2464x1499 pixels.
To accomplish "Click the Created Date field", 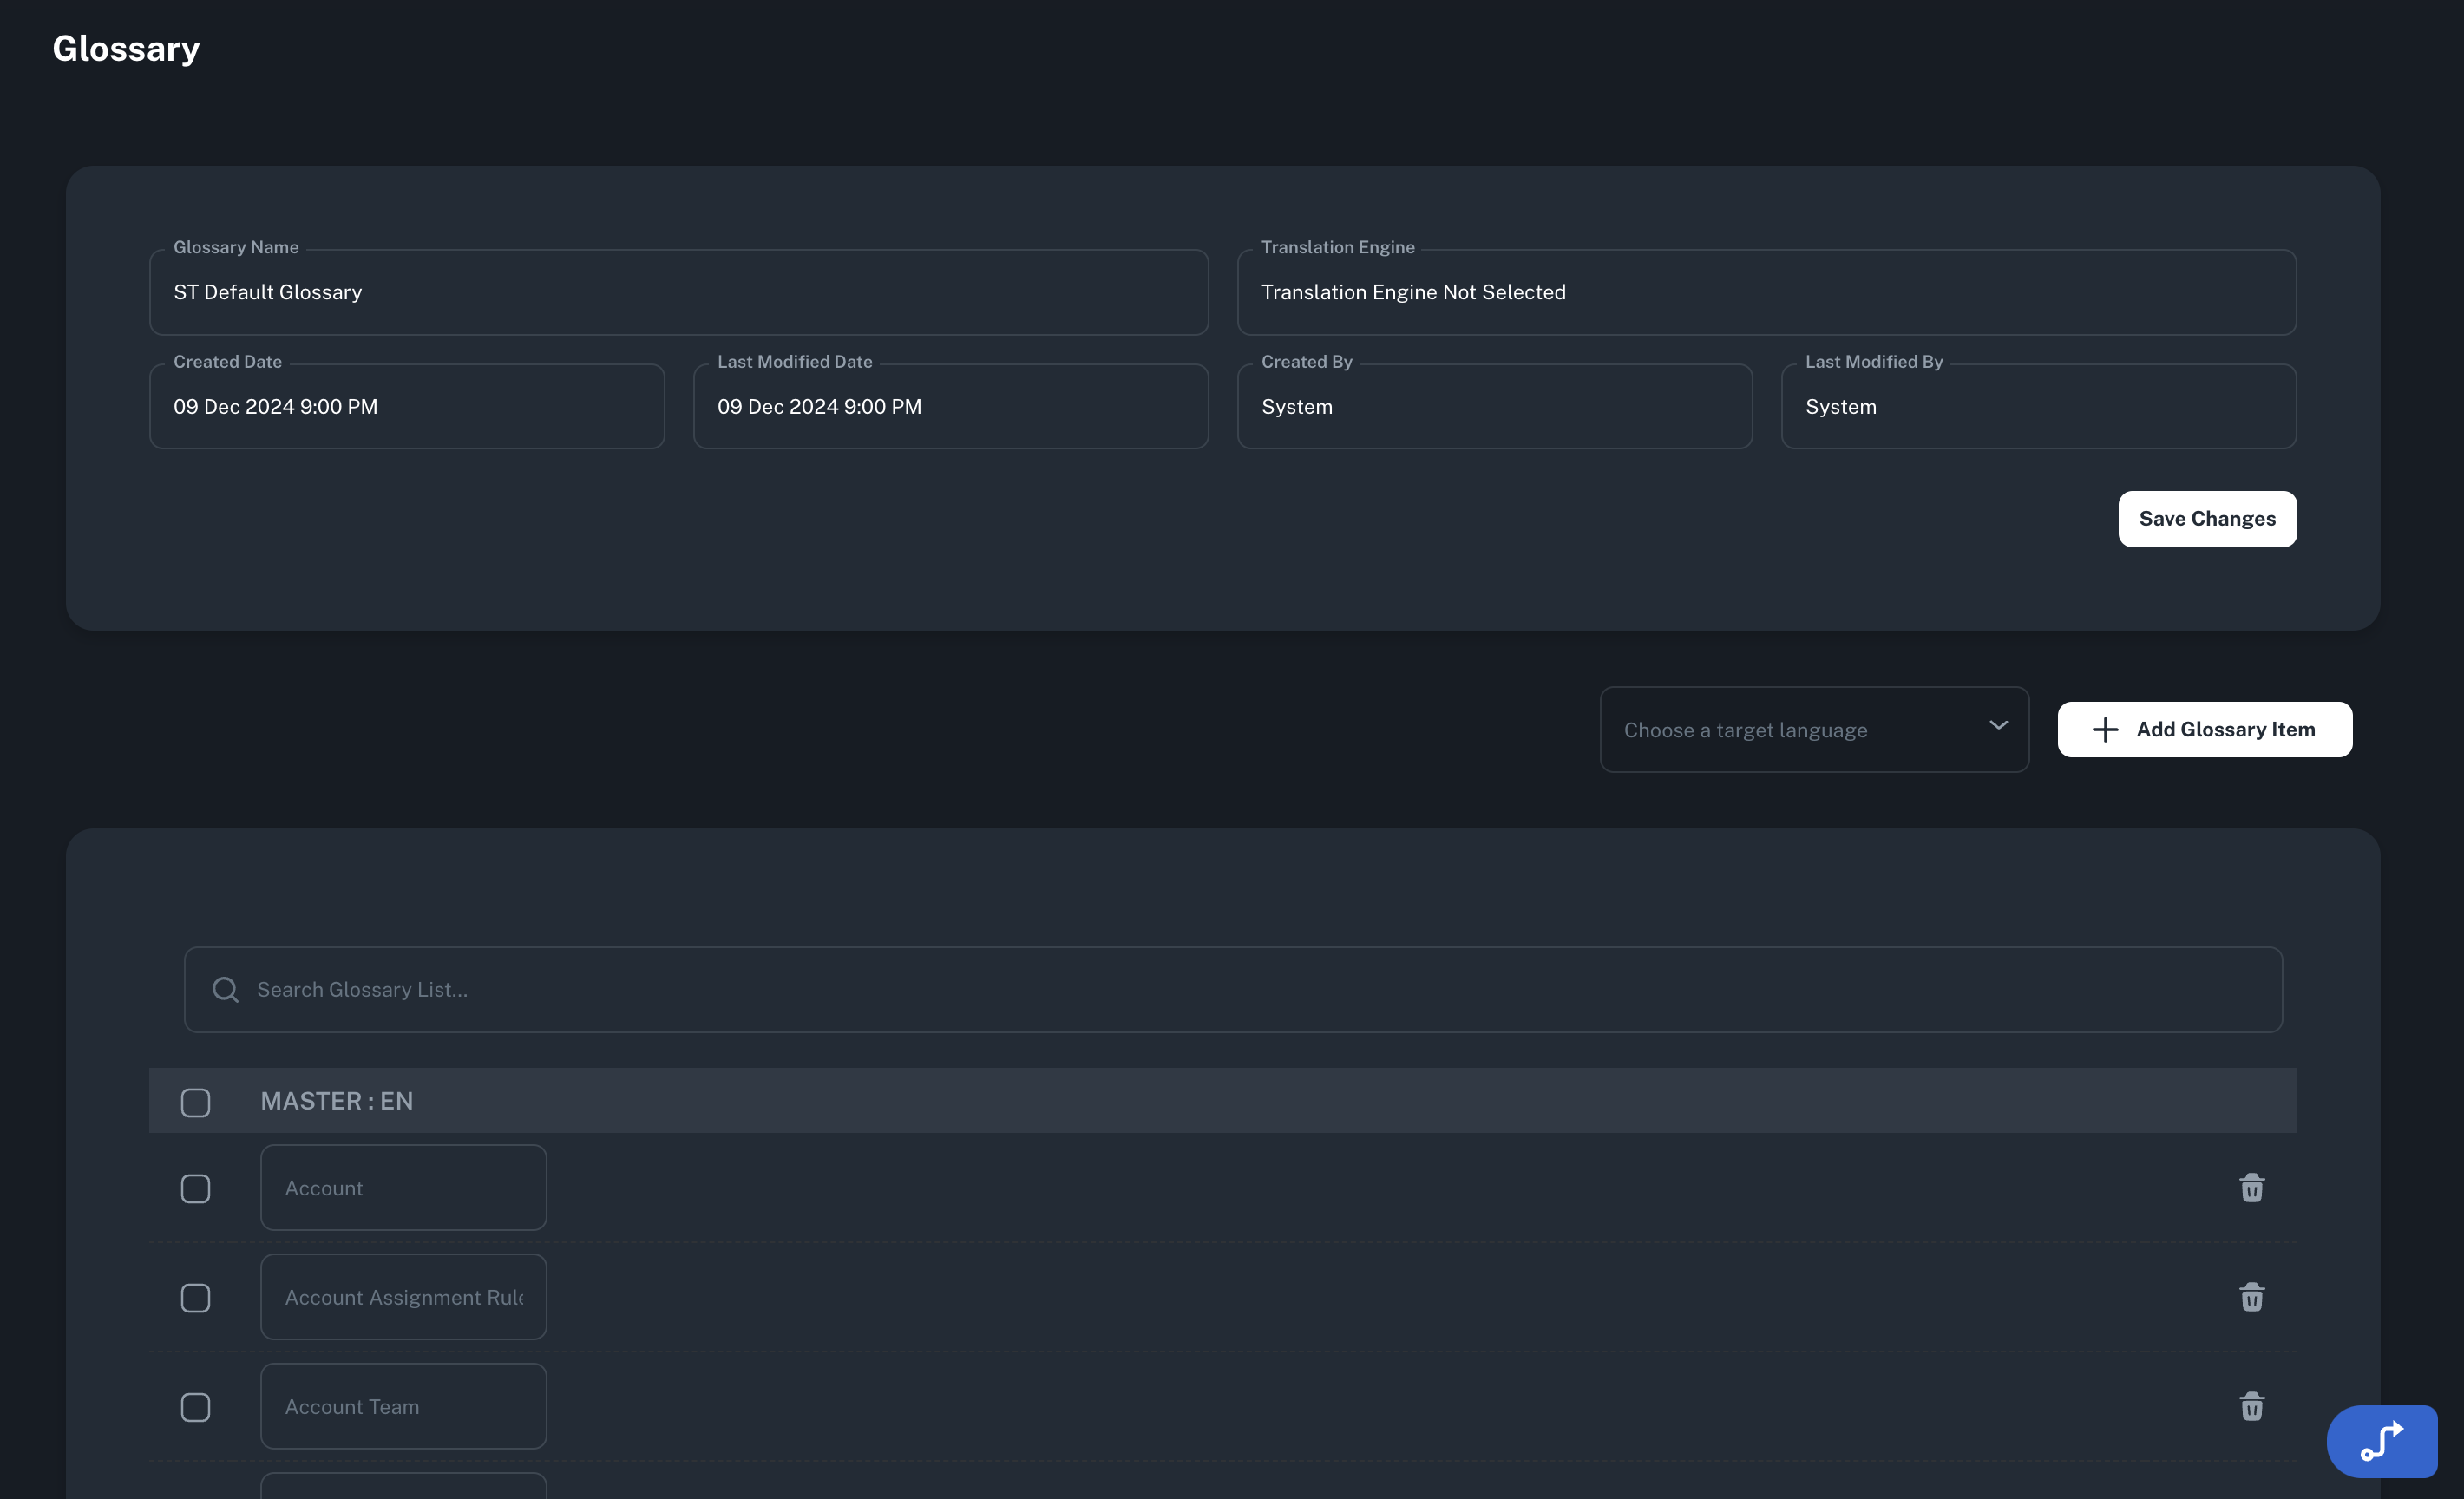I will tap(406, 406).
